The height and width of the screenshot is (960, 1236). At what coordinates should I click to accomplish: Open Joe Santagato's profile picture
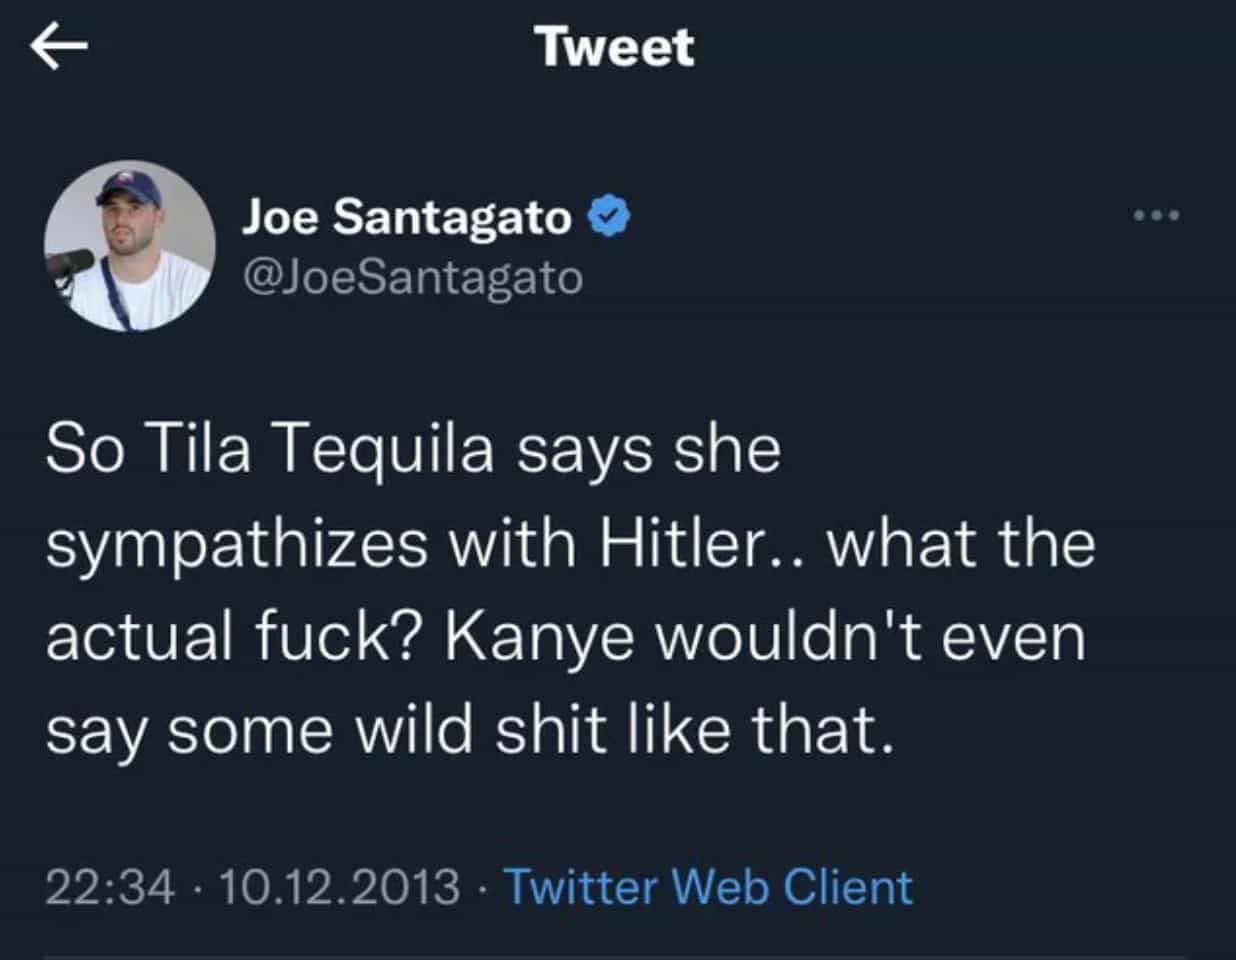coord(129,246)
